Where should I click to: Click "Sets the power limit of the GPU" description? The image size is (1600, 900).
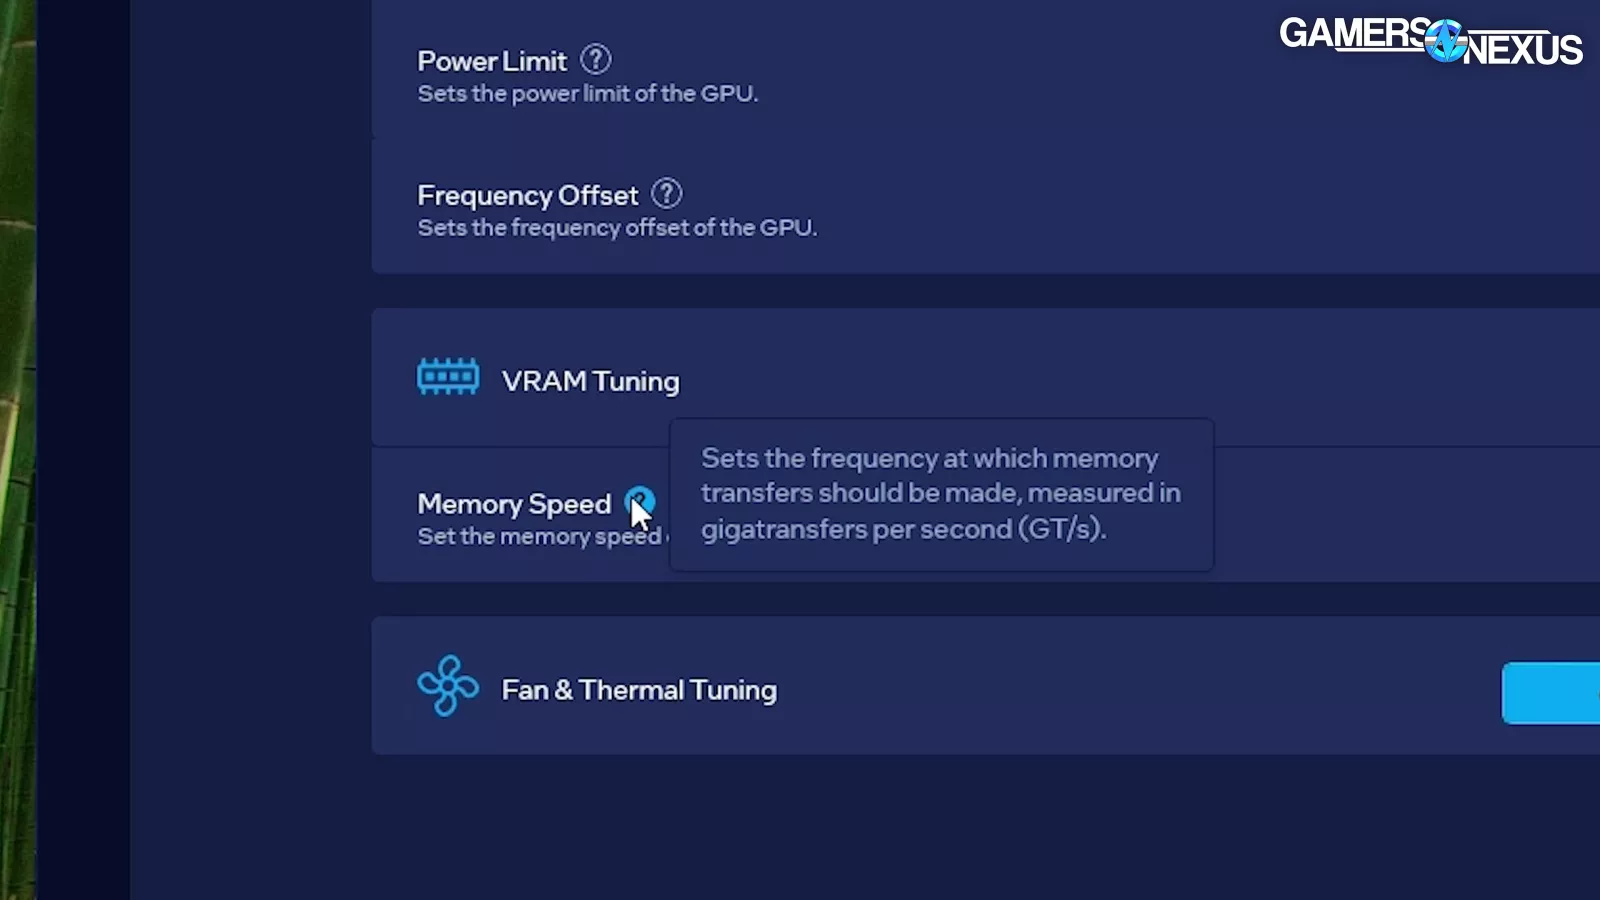(587, 94)
